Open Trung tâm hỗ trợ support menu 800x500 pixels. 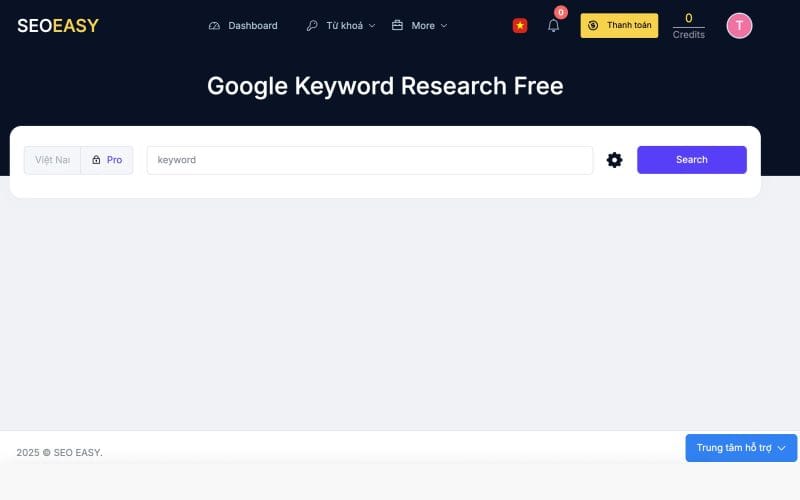(x=741, y=448)
